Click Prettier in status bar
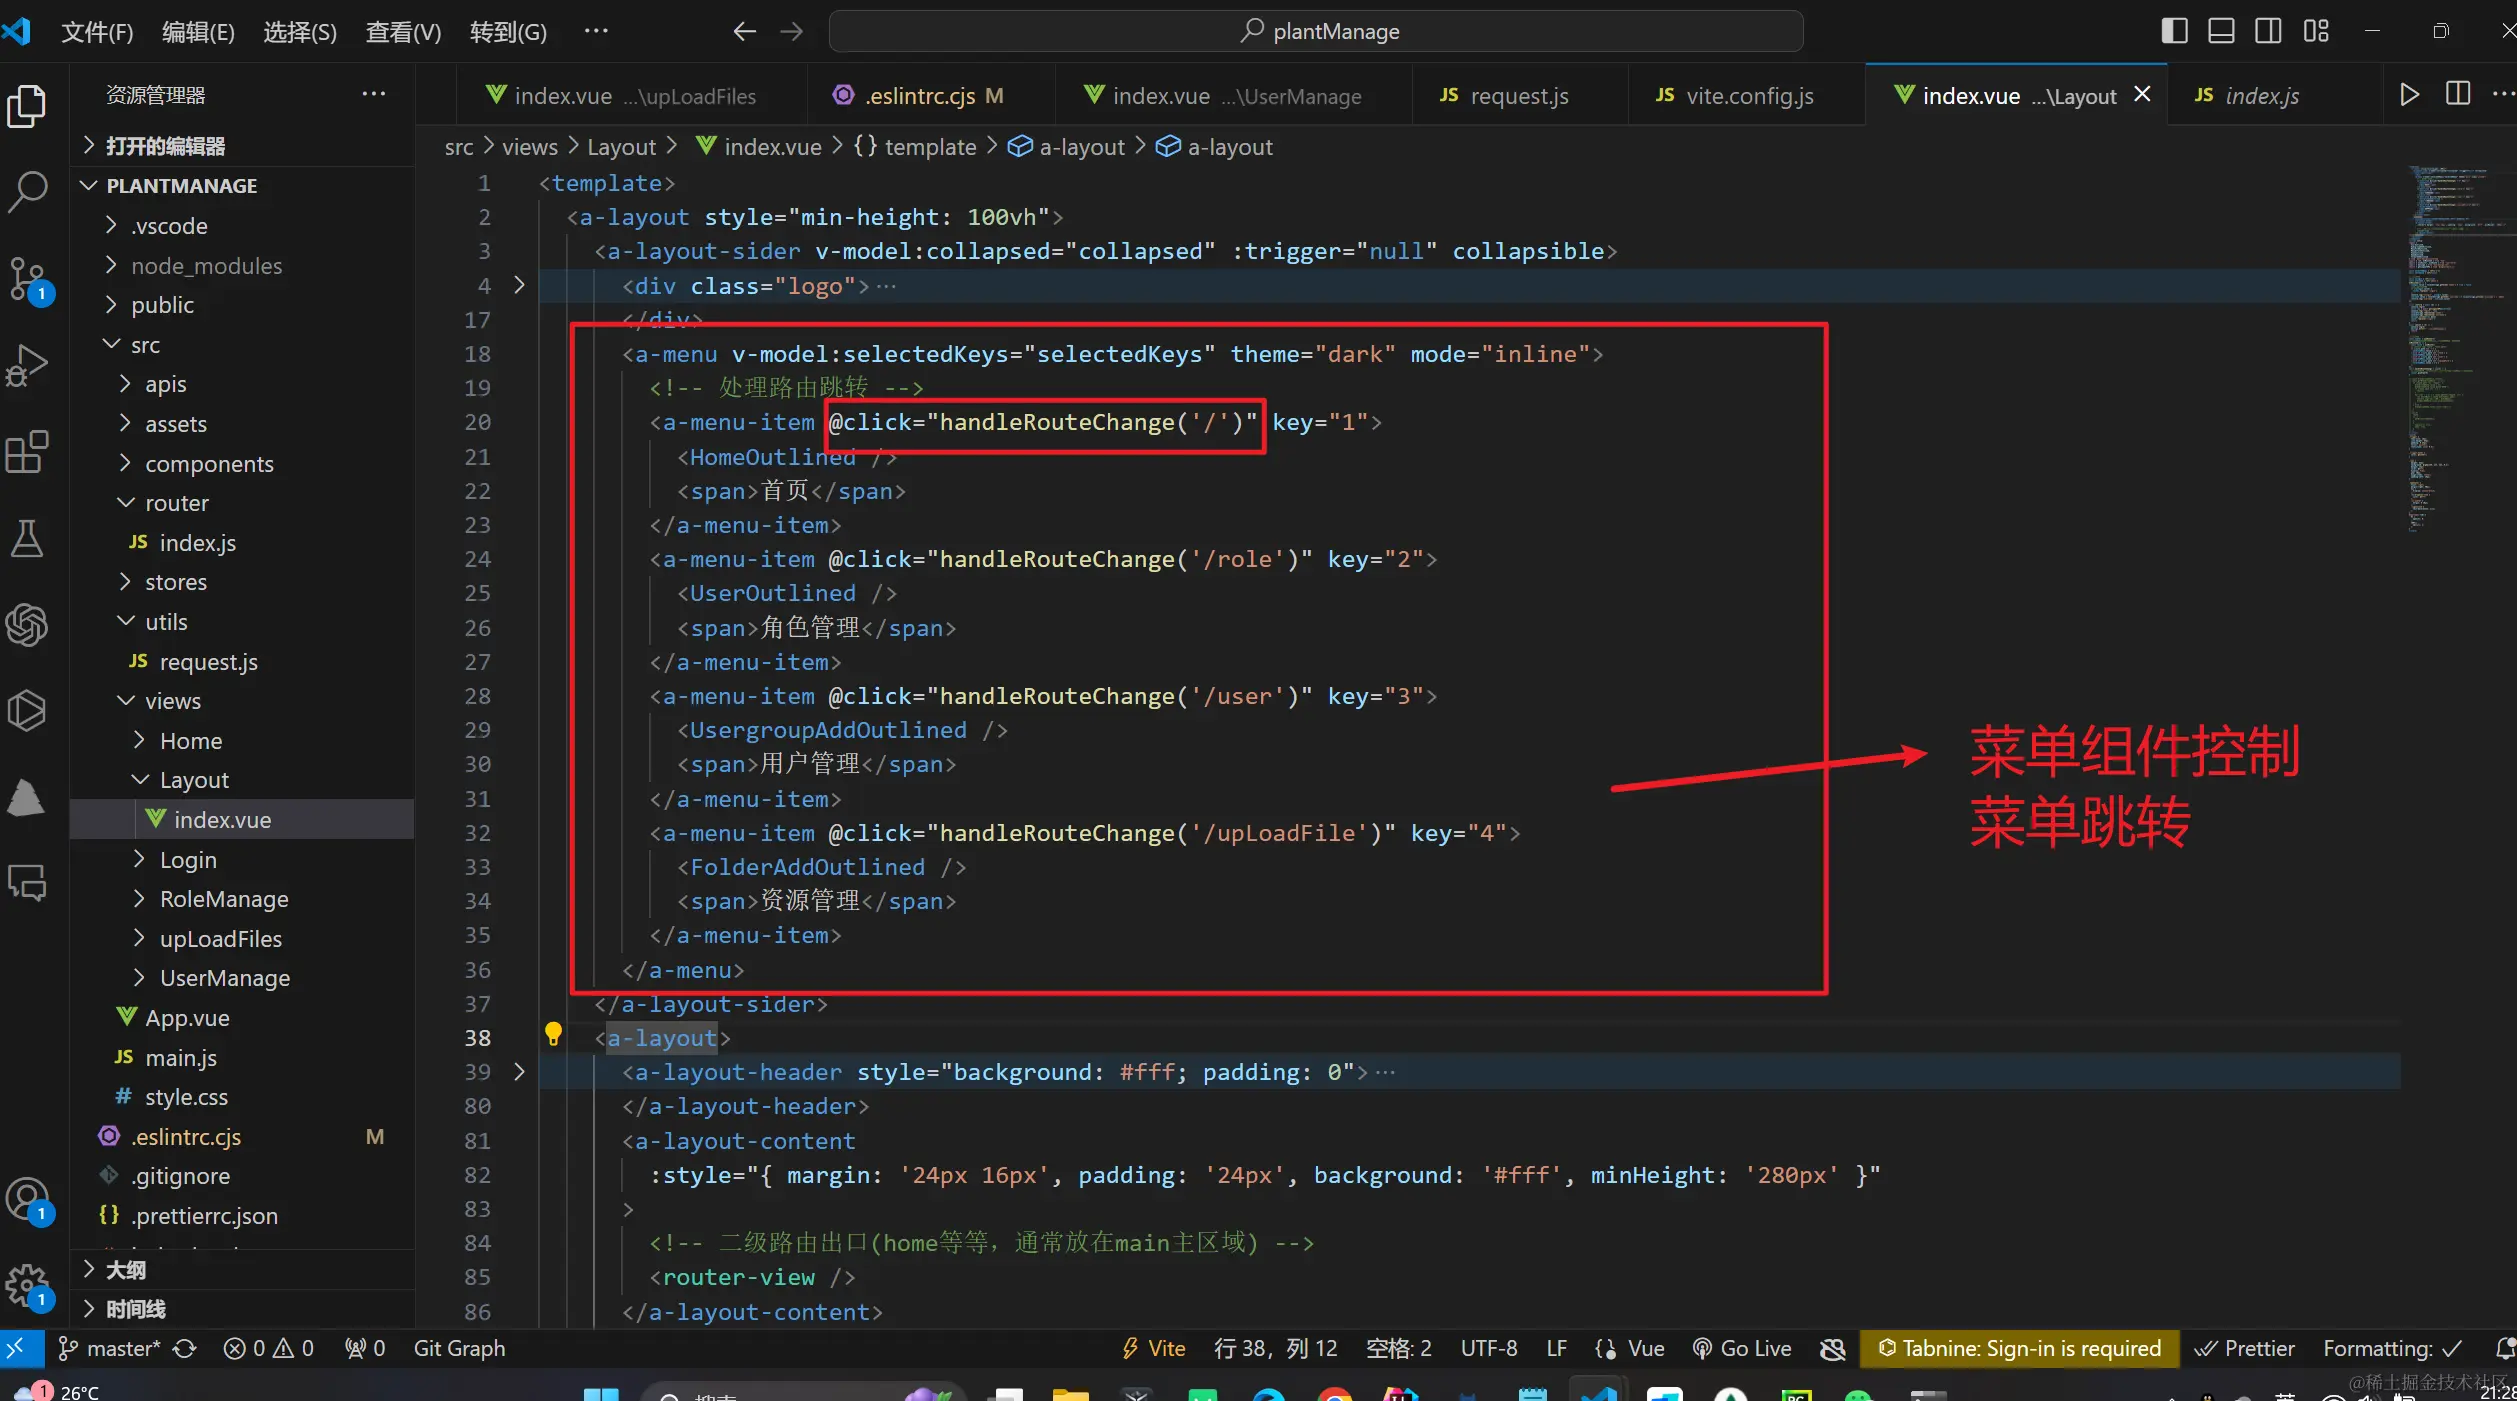This screenshot has height=1401, width=2517. [2245, 1348]
